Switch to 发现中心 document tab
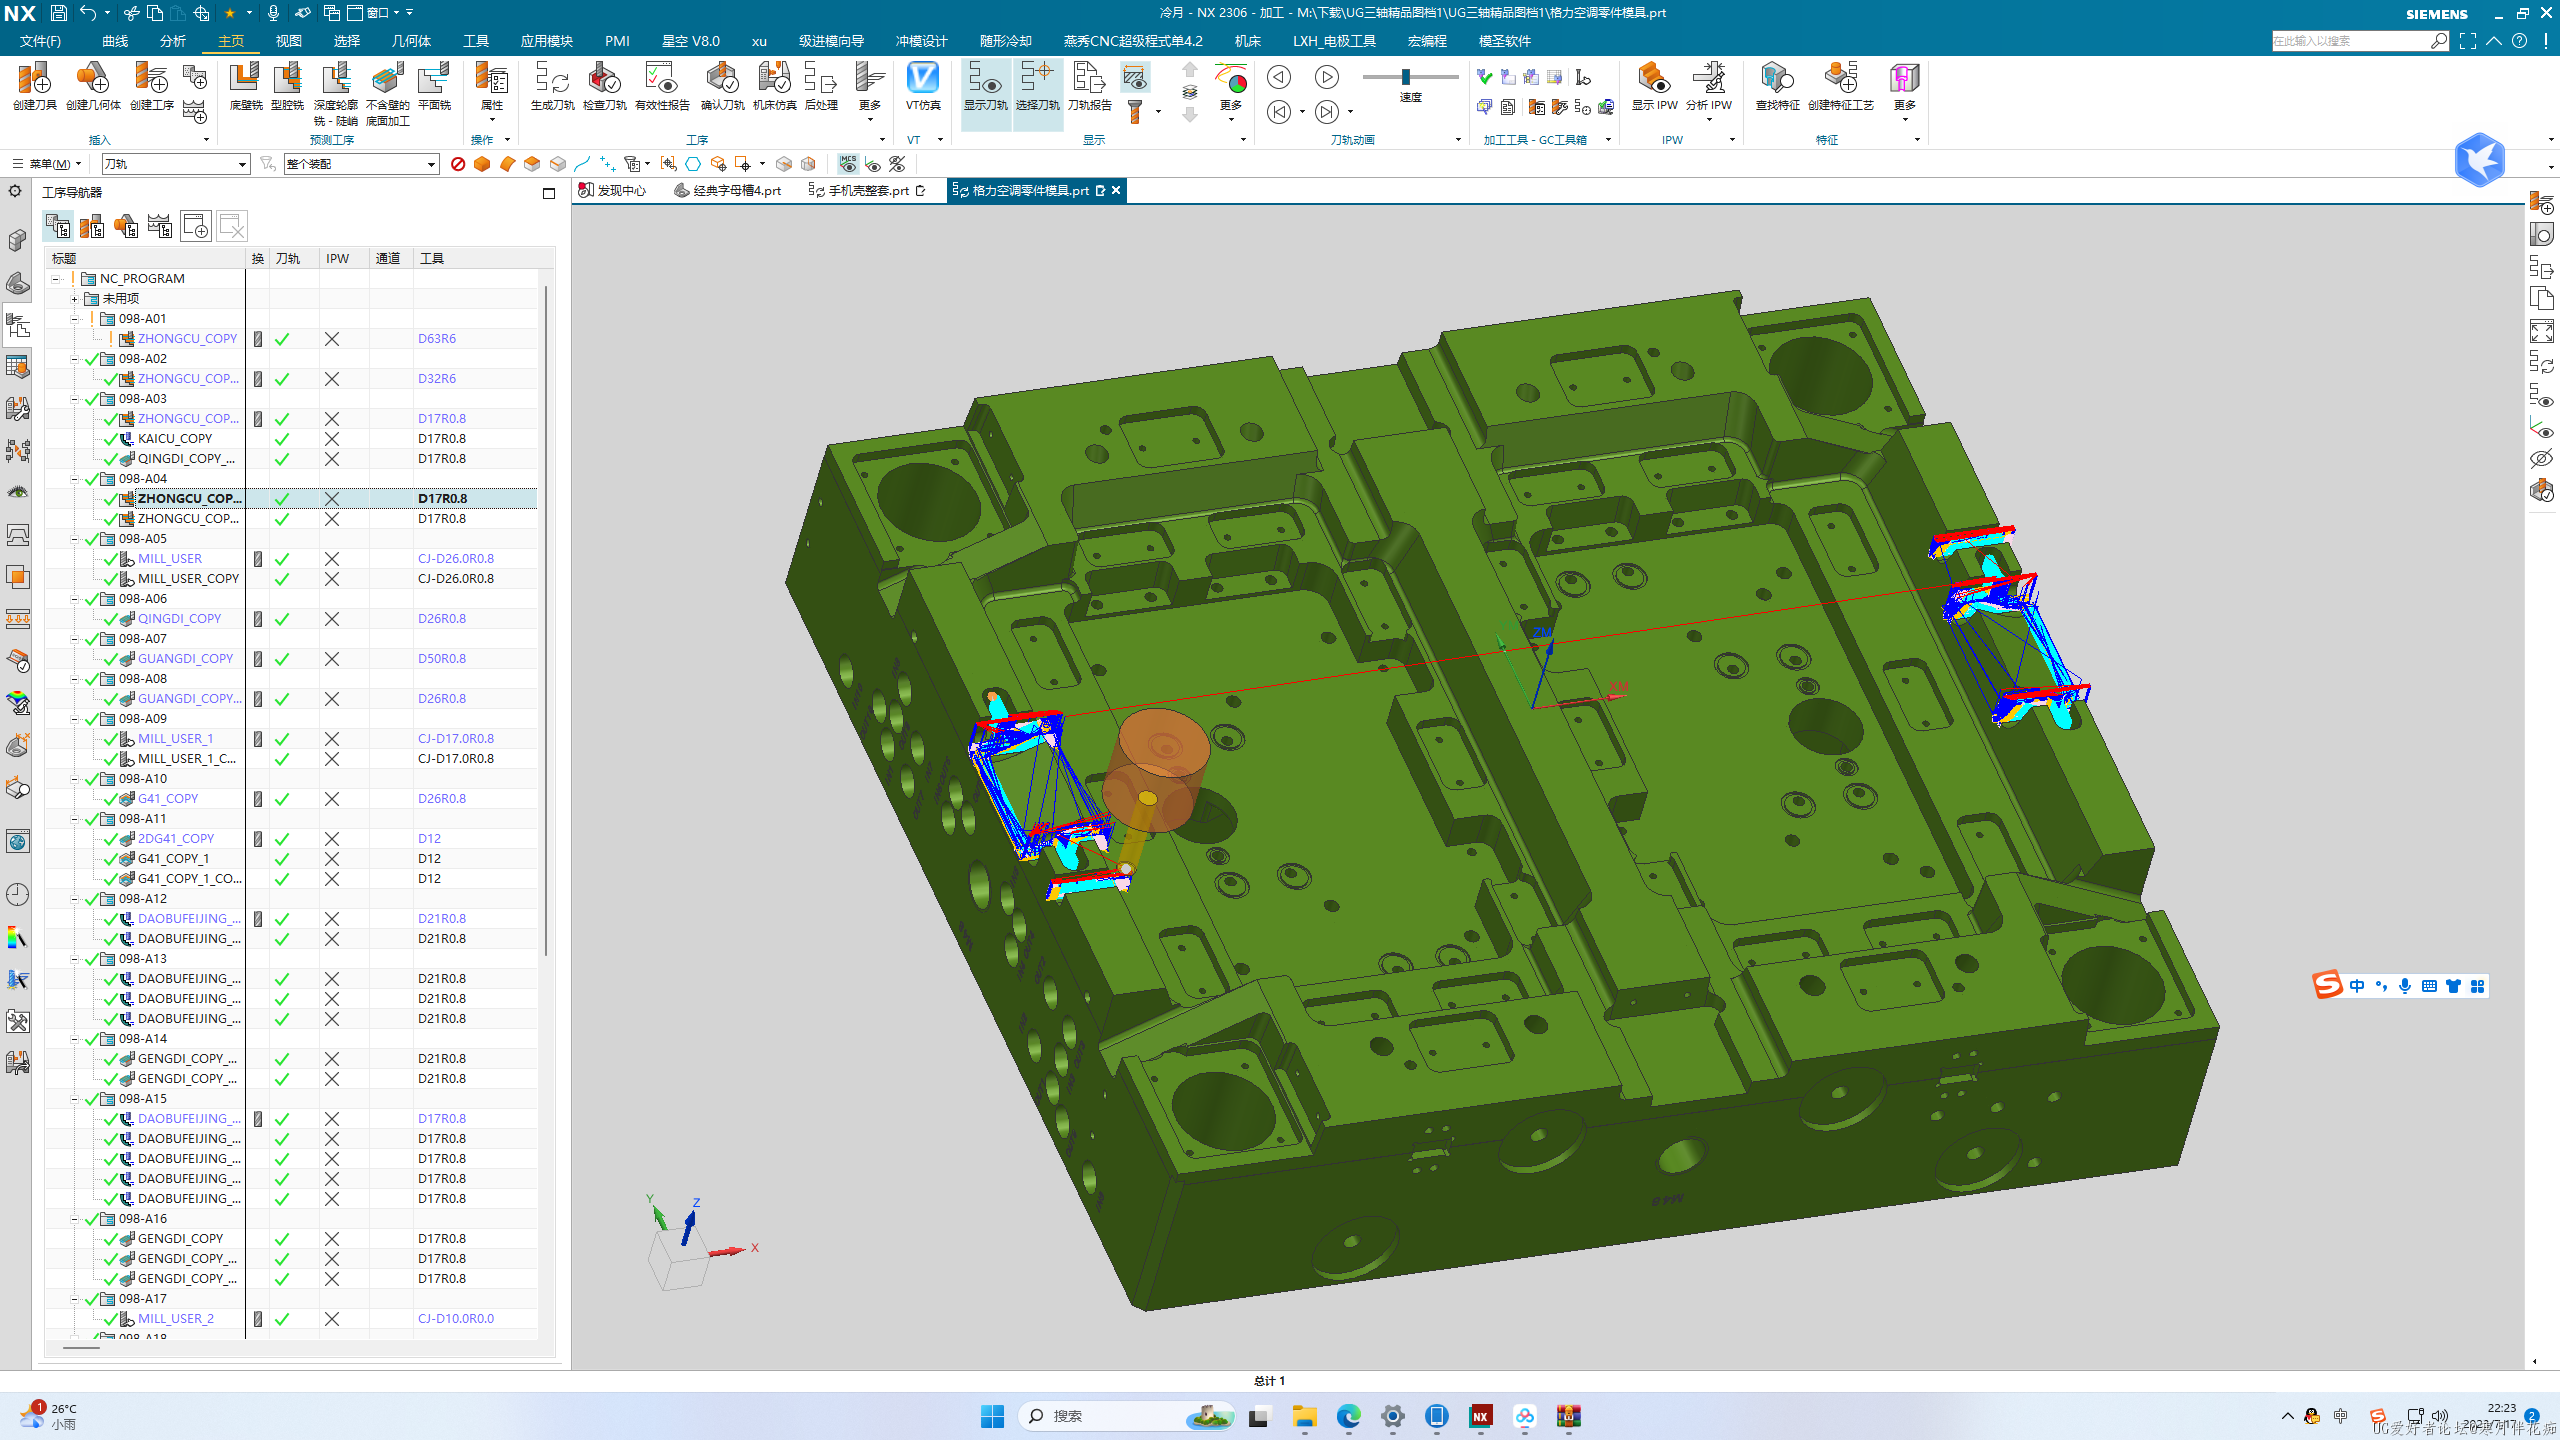 click(x=613, y=190)
